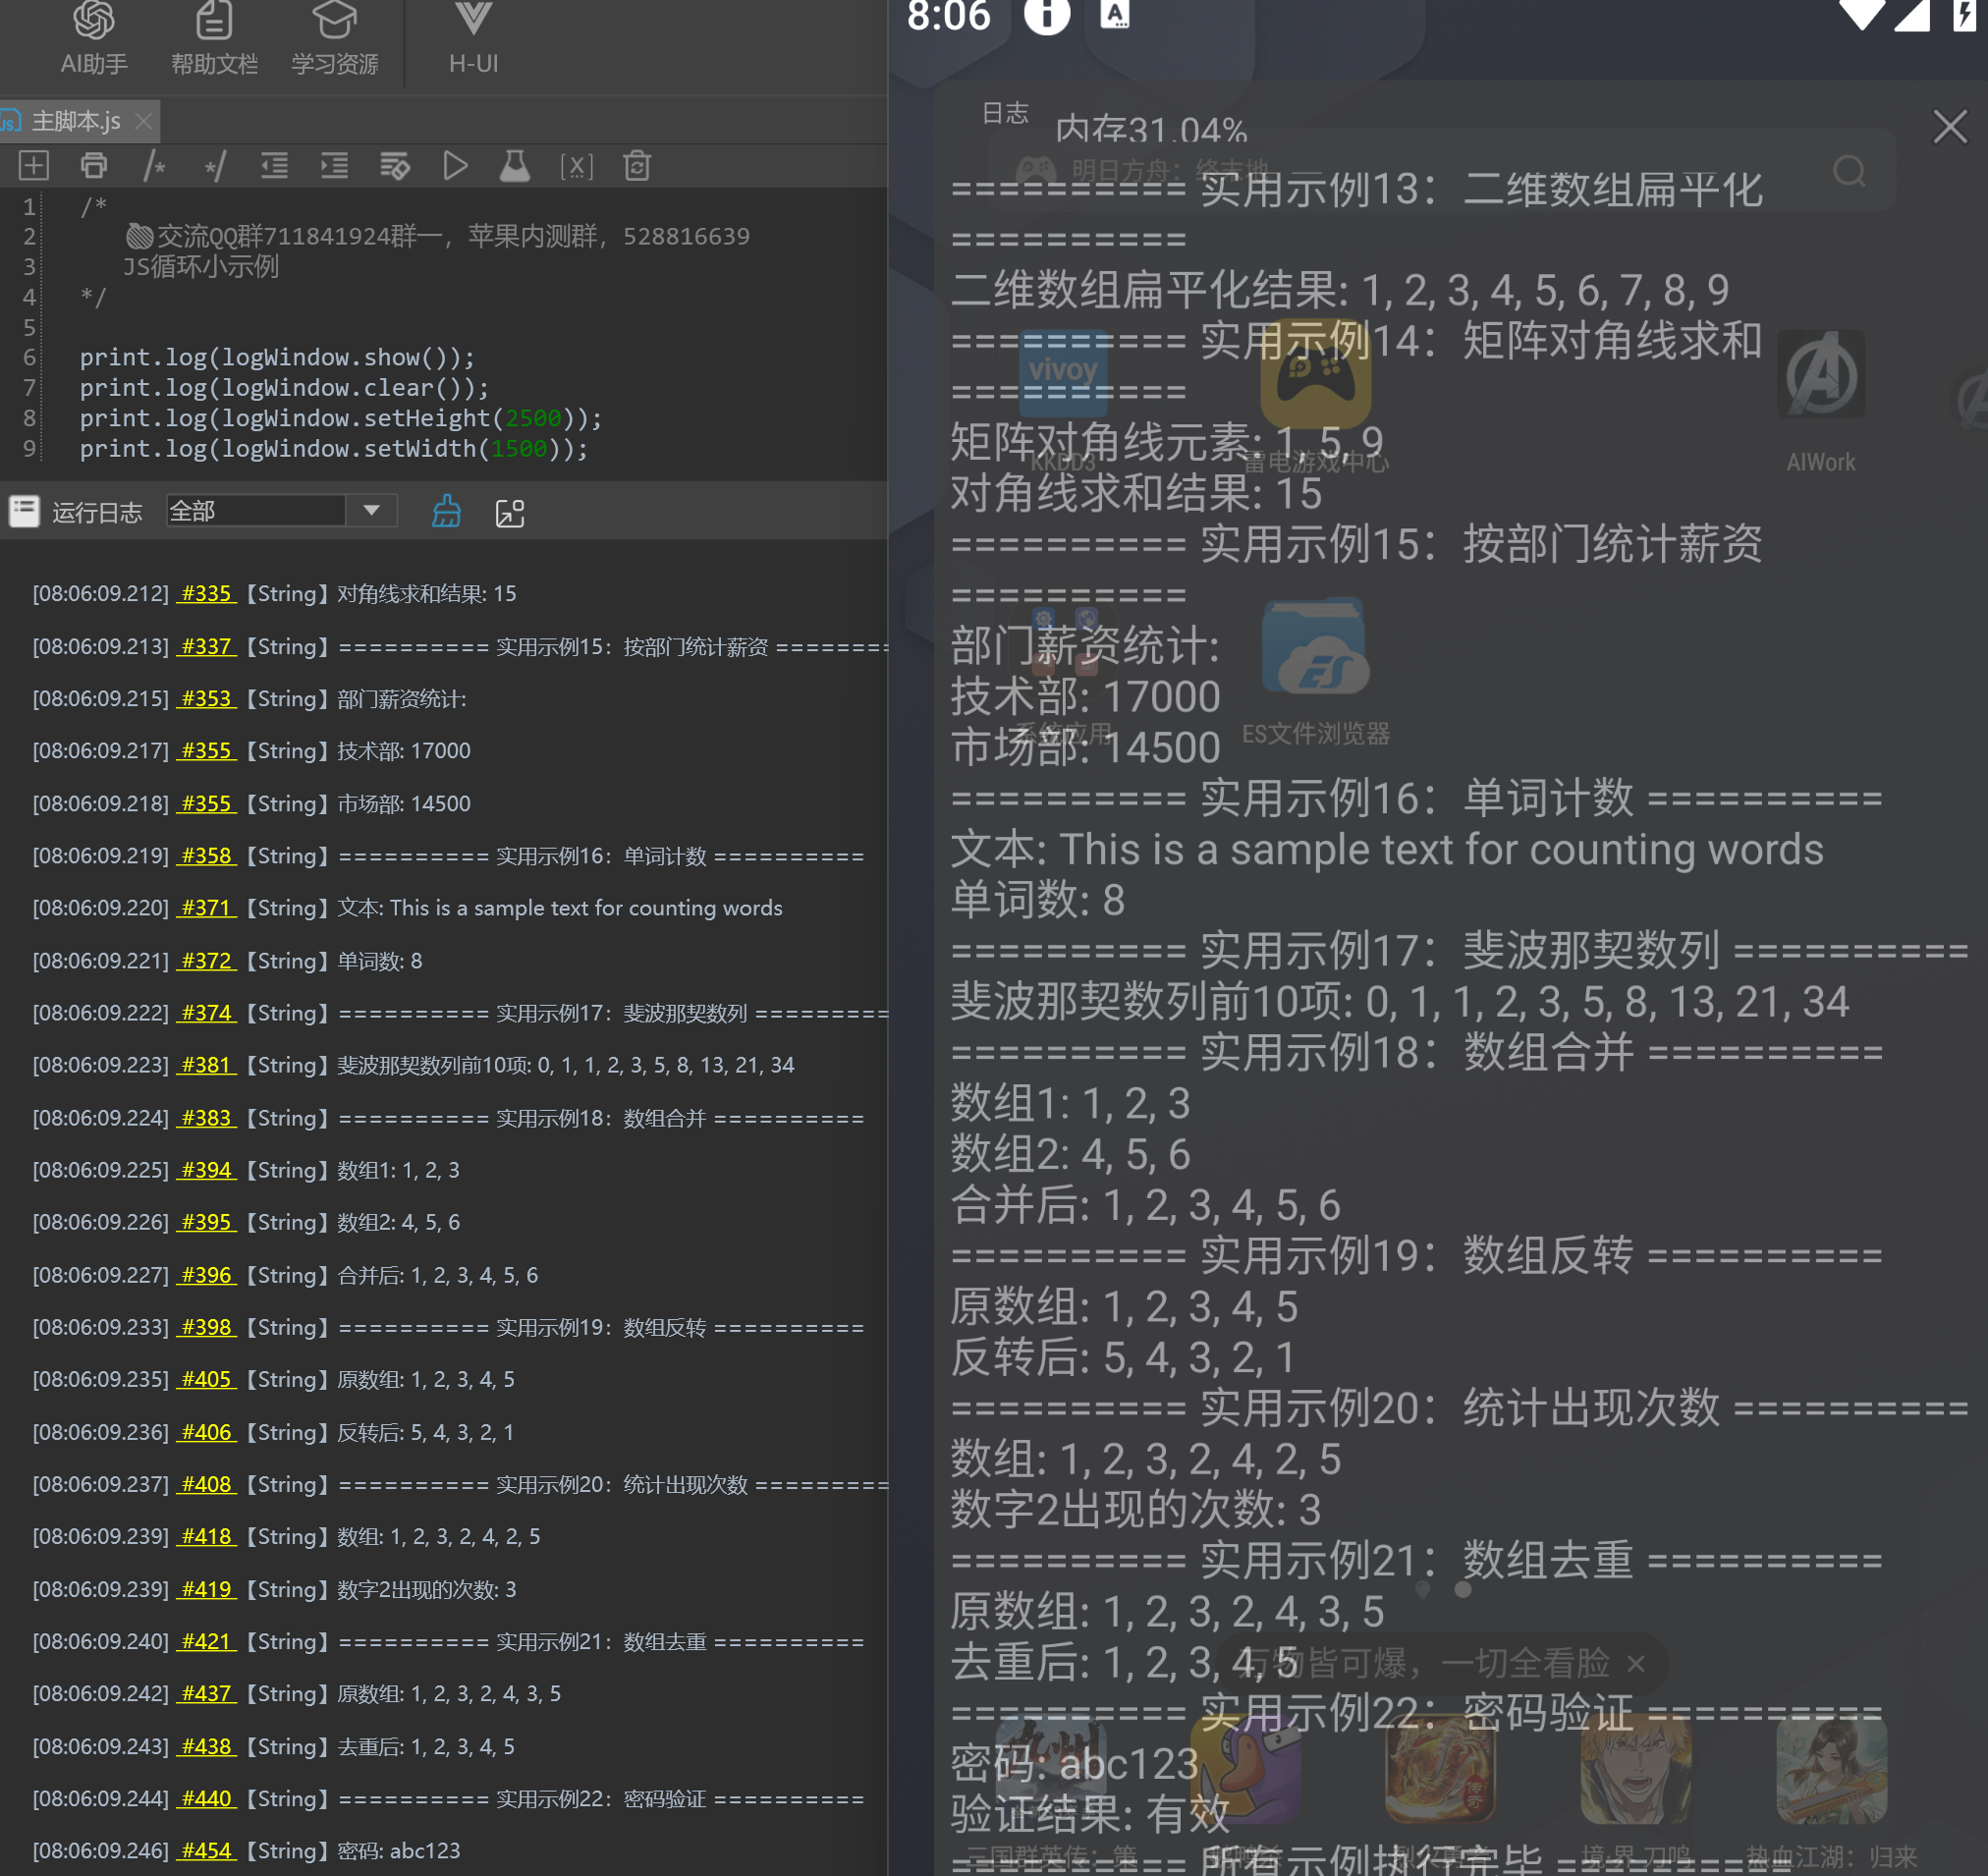1988x1876 pixels.
Task: Open the AI助手 menu item
Action: coord(94,40)
